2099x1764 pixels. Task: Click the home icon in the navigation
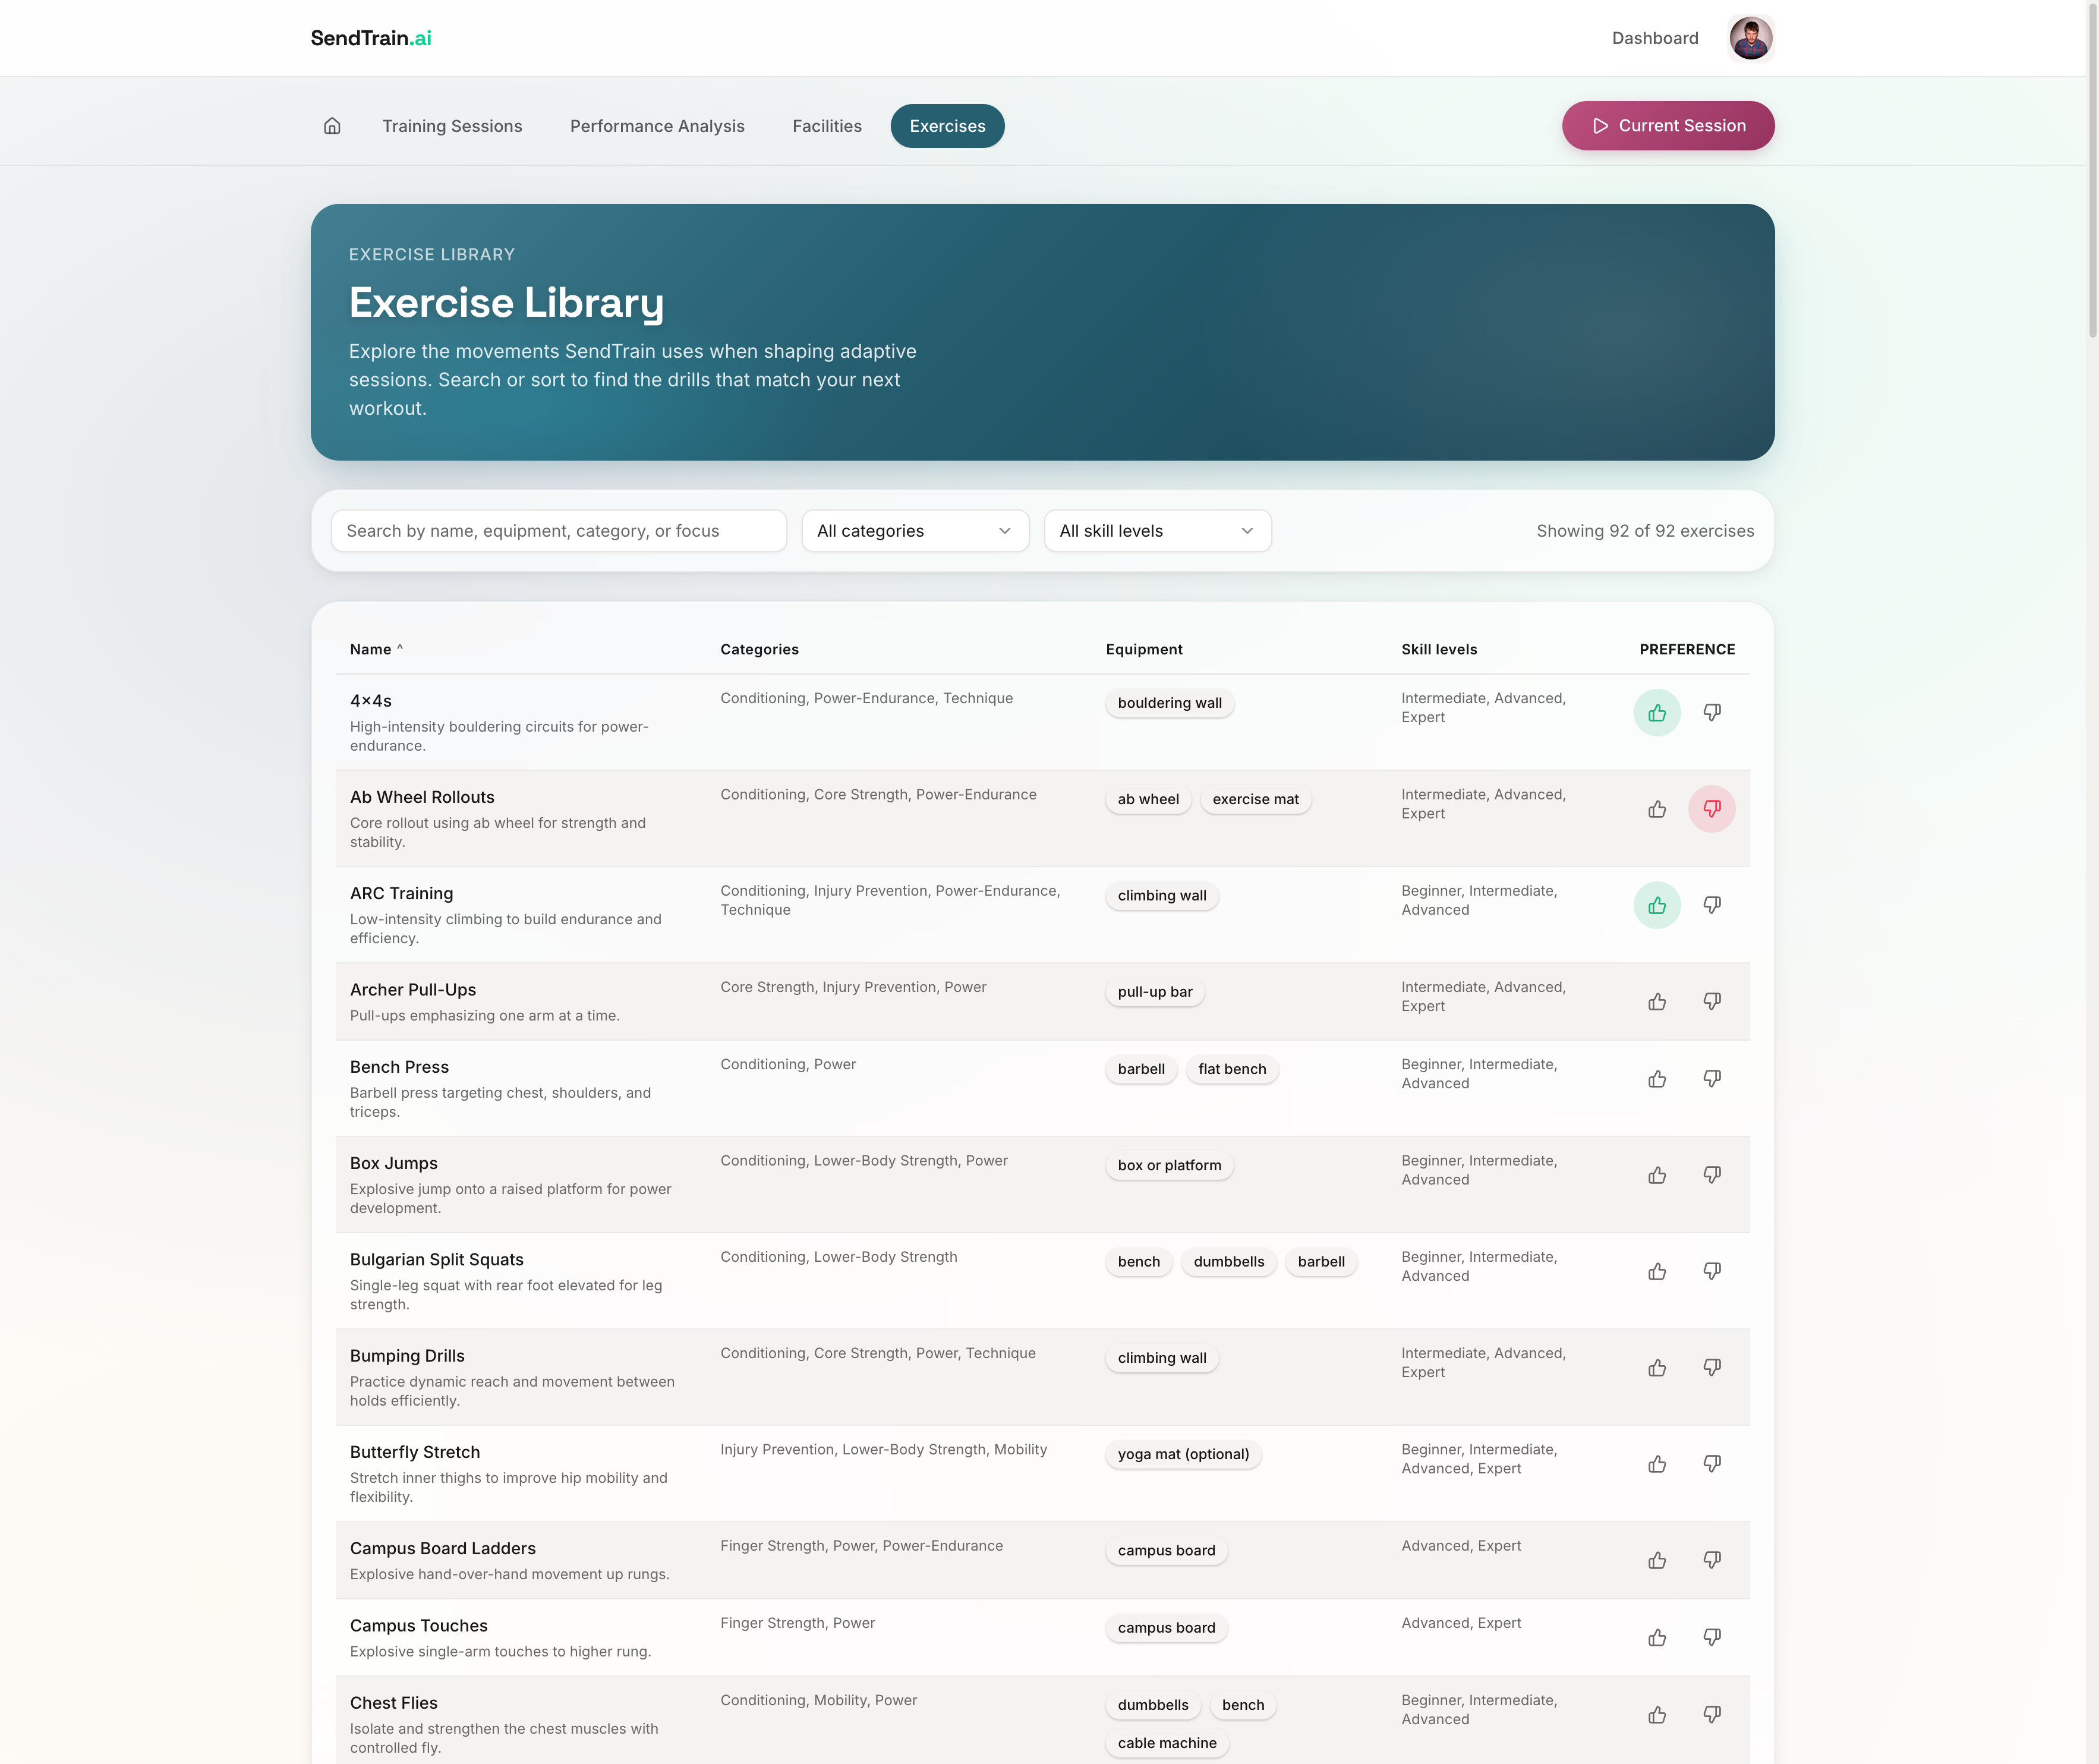click(331, 126)
